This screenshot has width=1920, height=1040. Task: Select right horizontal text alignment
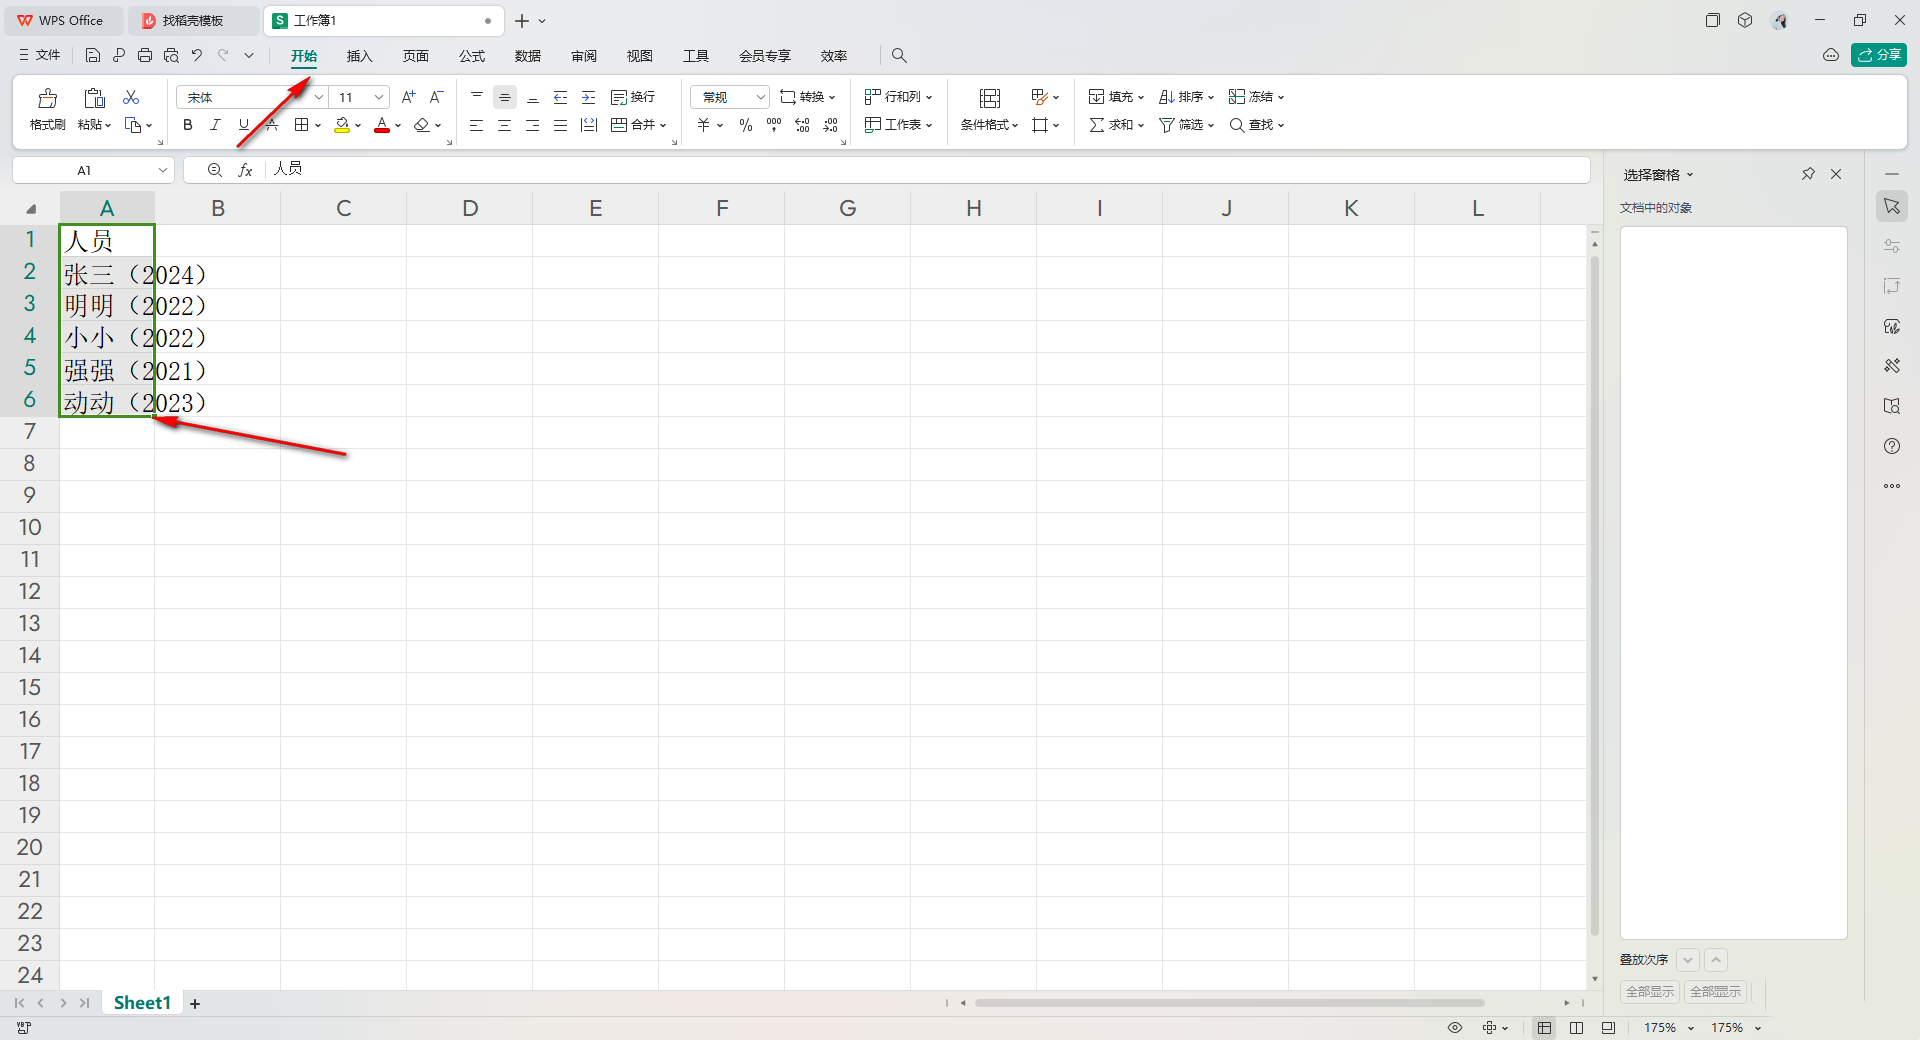[x=533, y=125]
